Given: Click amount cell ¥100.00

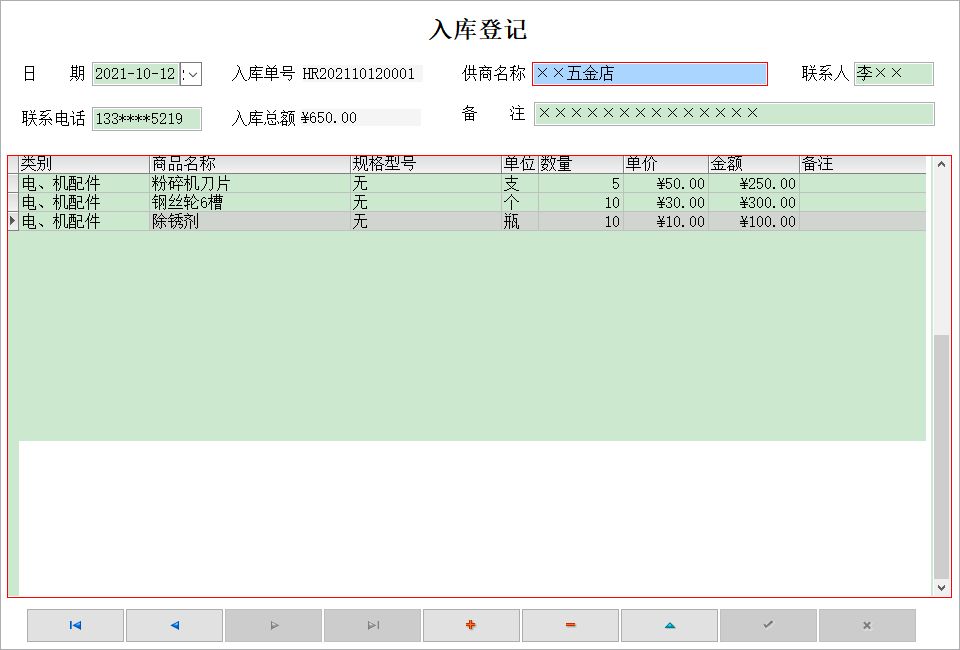Looking at the screenshot, I should pyautogui.click(x=754, y=222).
